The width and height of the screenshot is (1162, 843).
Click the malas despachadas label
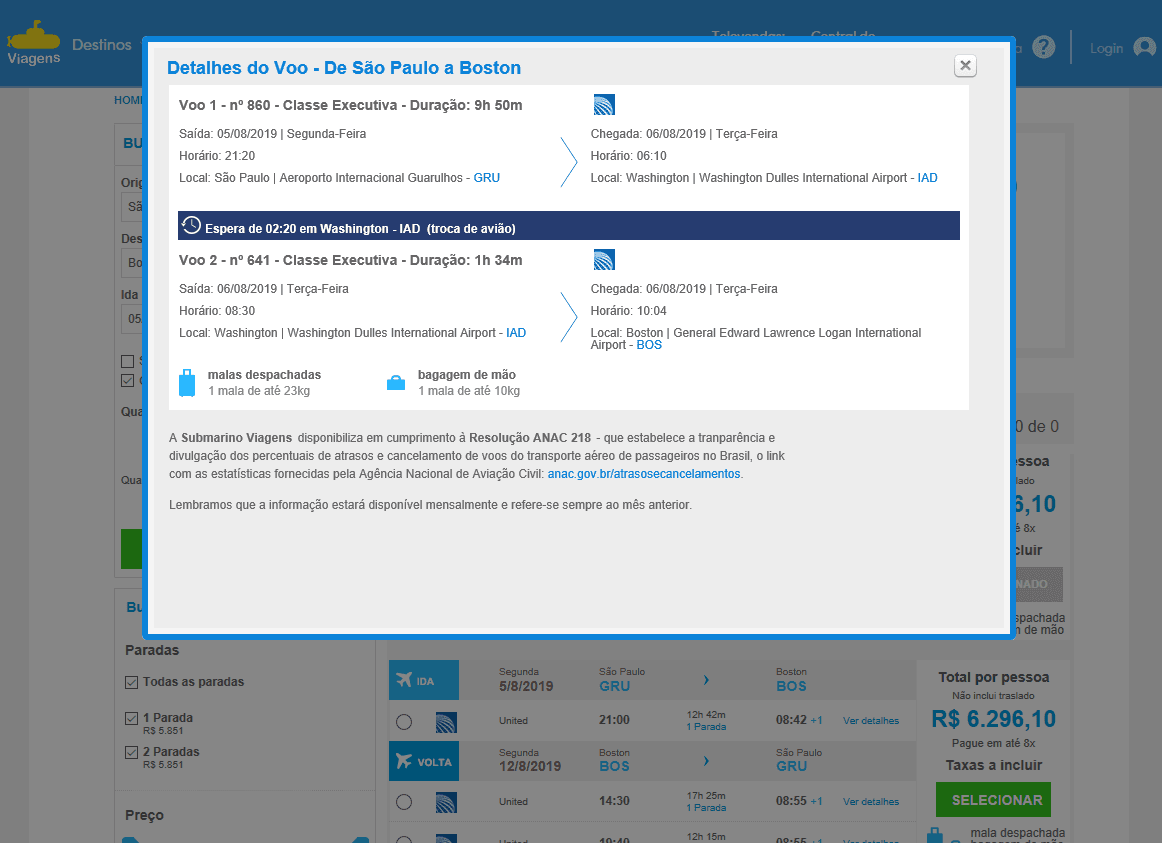pyautogui.click(x=264, y=375)
